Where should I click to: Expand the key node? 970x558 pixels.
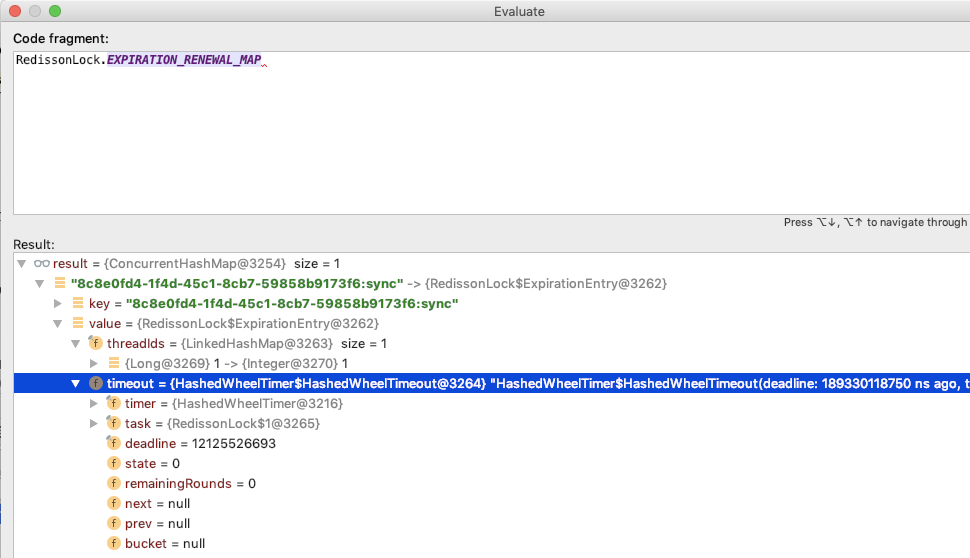[58, 303]
